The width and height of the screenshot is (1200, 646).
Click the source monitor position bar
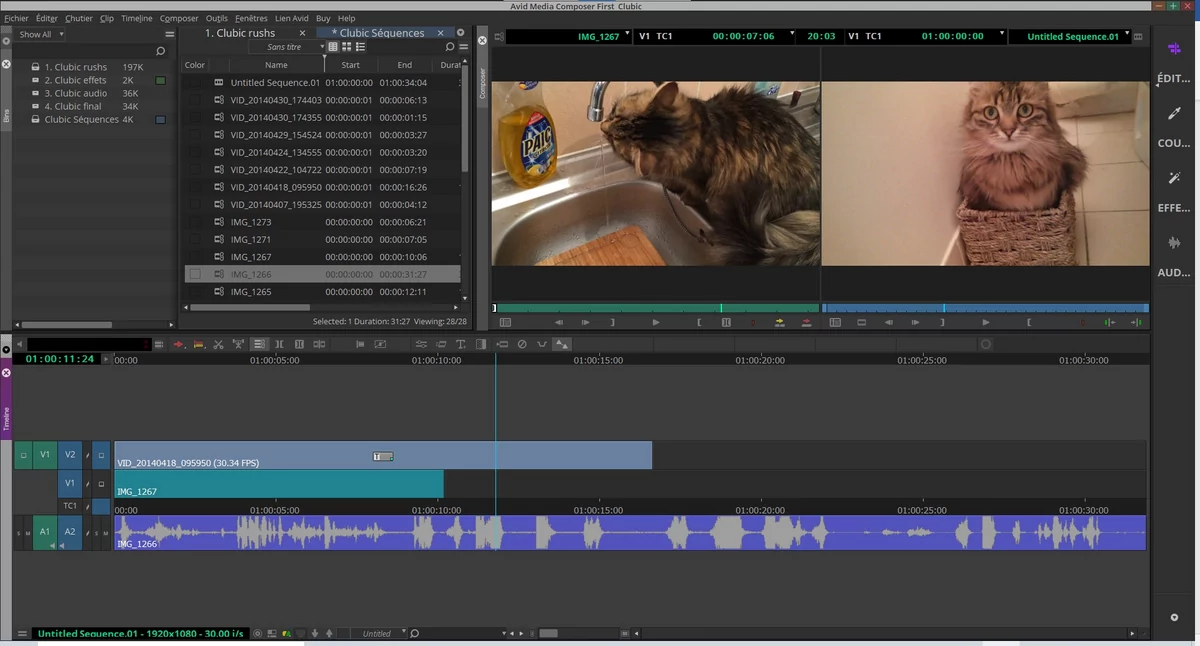[x=656, y=308]
